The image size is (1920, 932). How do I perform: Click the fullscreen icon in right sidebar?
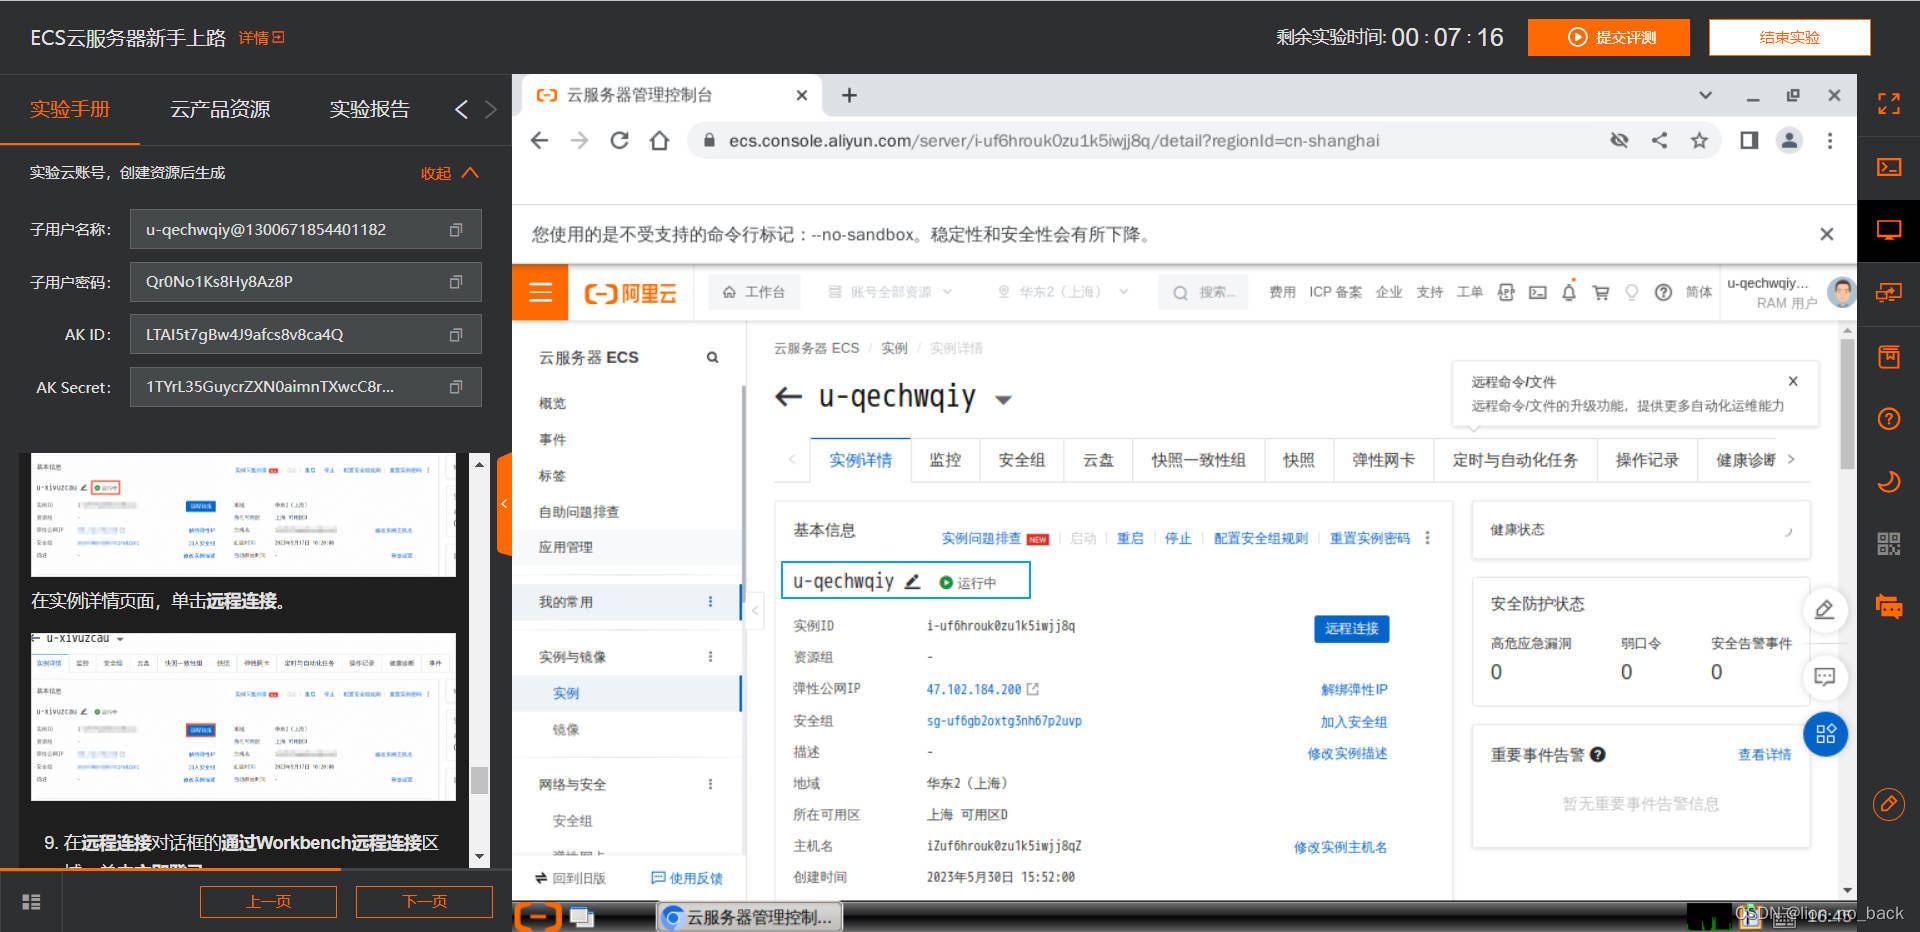(1888, 104)
